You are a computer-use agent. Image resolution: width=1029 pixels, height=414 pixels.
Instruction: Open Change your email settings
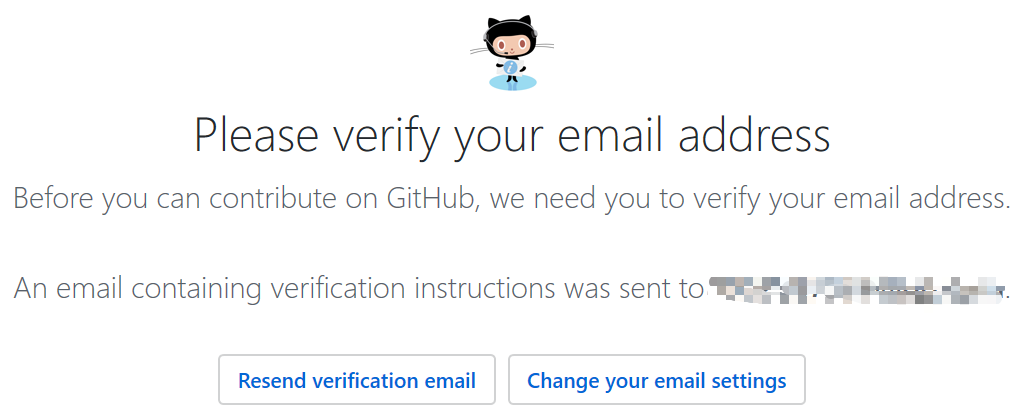click(656, 381)
